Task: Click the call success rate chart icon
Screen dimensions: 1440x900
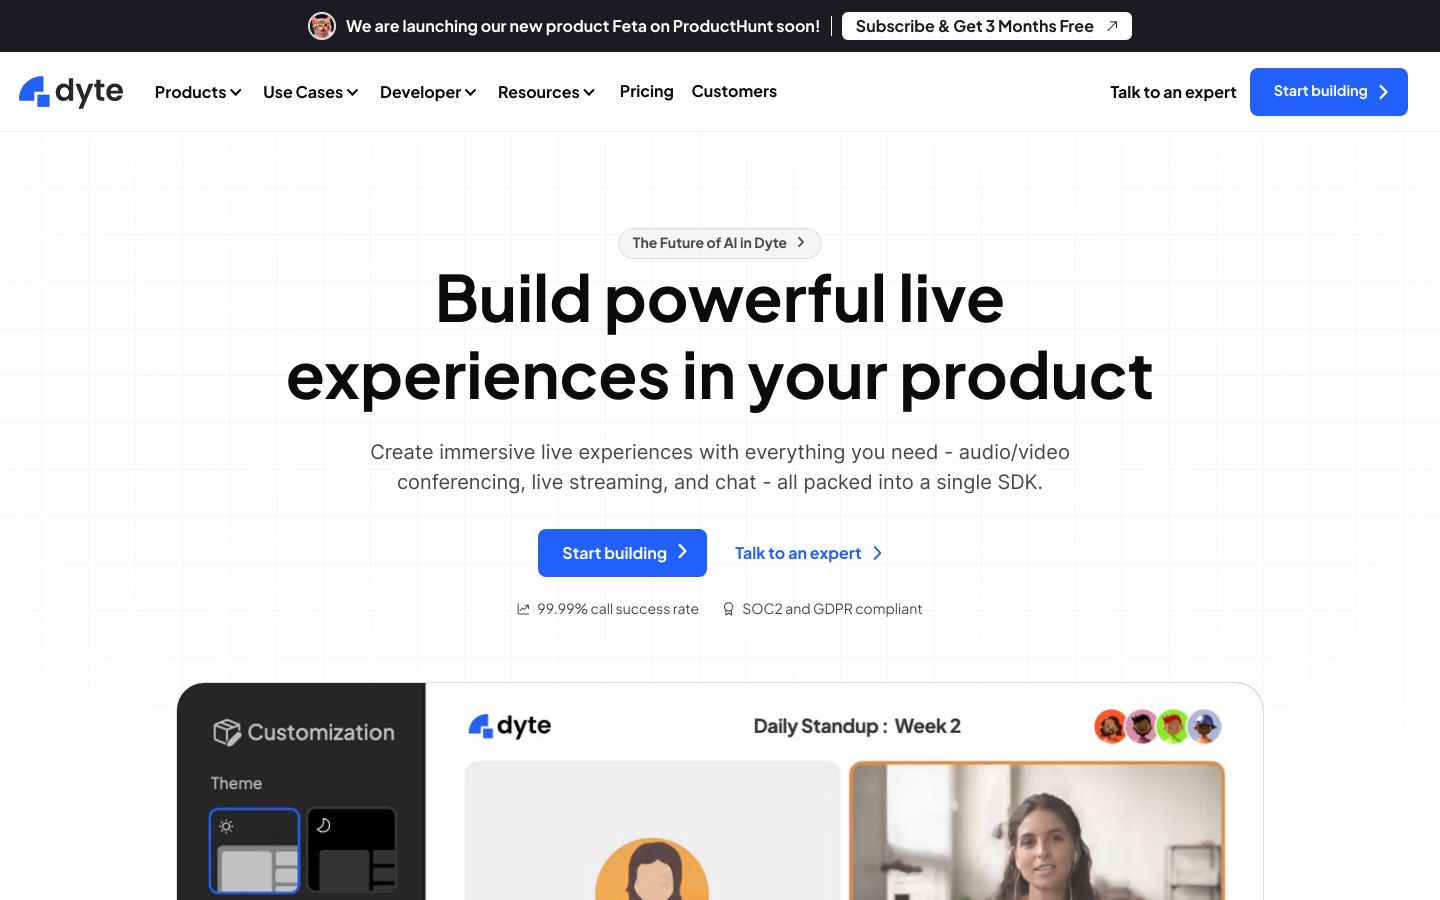Action: point(523,609)
